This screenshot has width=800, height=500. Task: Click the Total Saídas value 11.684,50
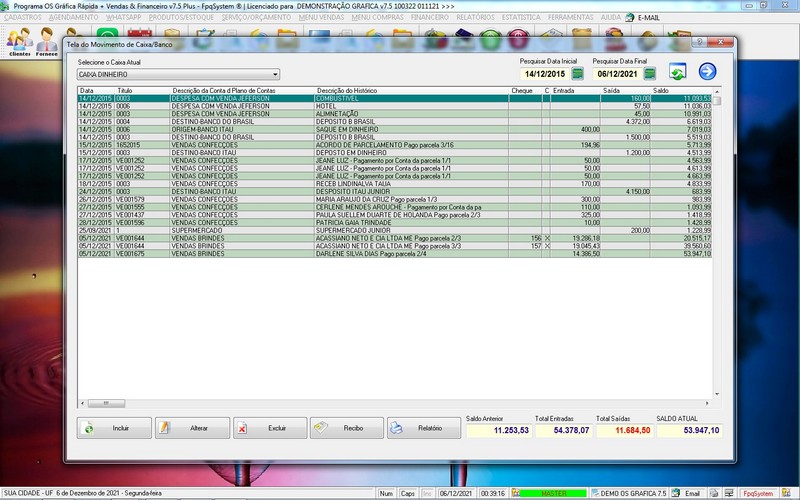pyautogui.click(x=624, y=431)
